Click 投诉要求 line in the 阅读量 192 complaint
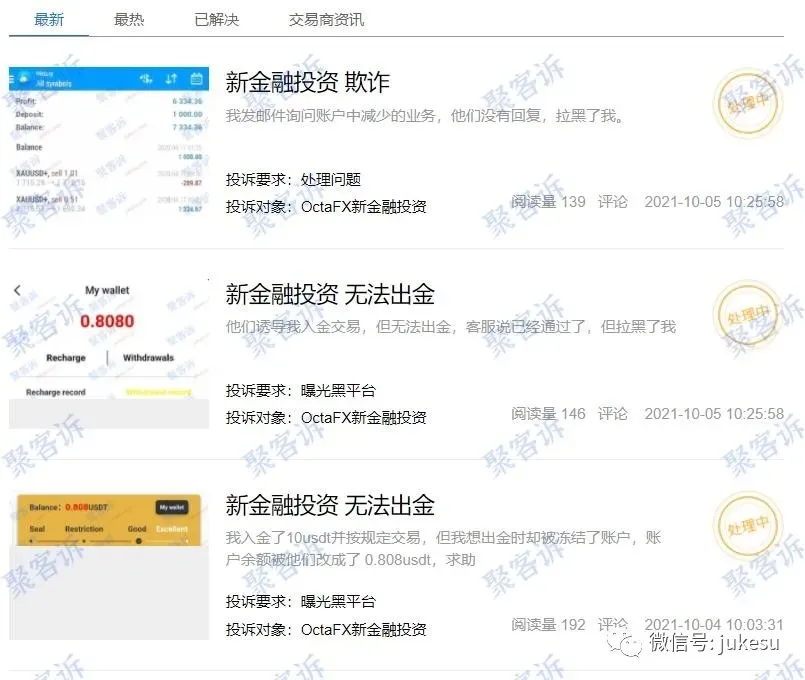This screenshot has width=805, height=680. click(300, 601)
